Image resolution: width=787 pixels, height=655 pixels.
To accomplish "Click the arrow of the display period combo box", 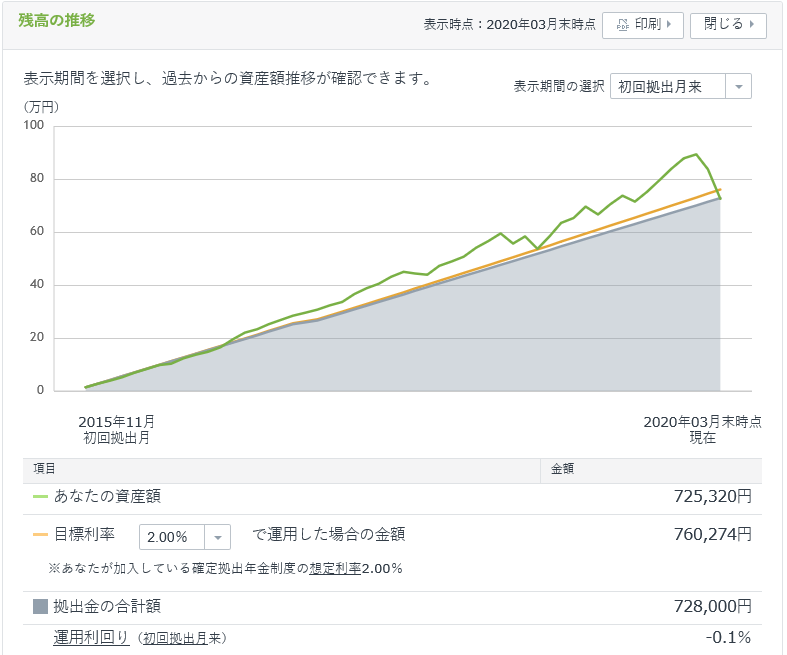I will 738,87.
